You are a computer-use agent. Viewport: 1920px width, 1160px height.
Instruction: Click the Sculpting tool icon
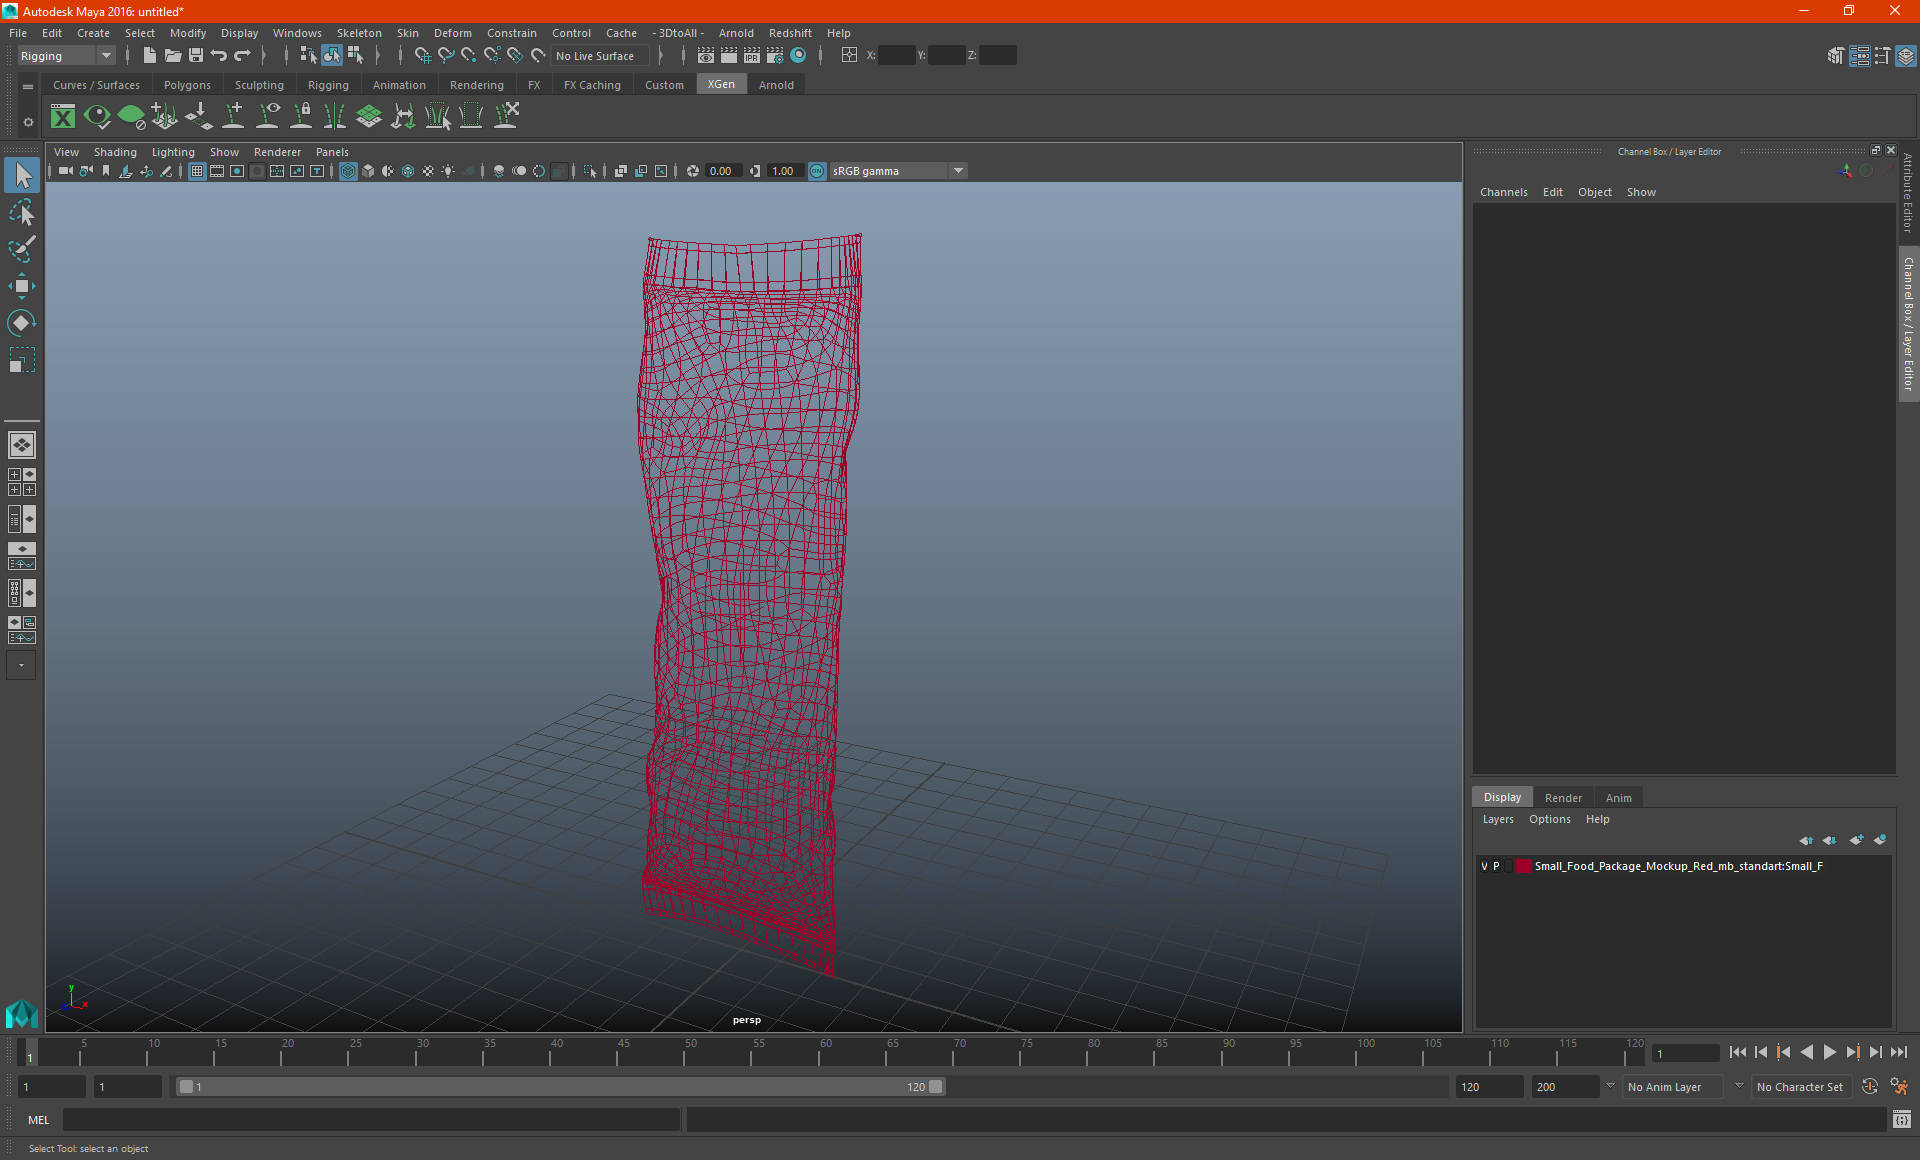click(258, 84)
